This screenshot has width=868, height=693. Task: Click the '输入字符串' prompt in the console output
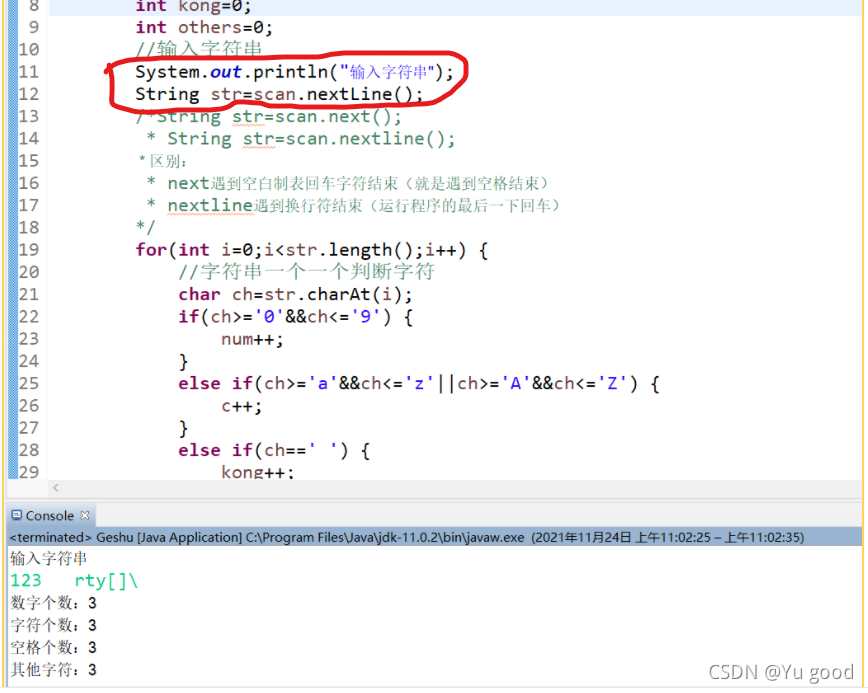pyautogui.click(x=49, y=558)
